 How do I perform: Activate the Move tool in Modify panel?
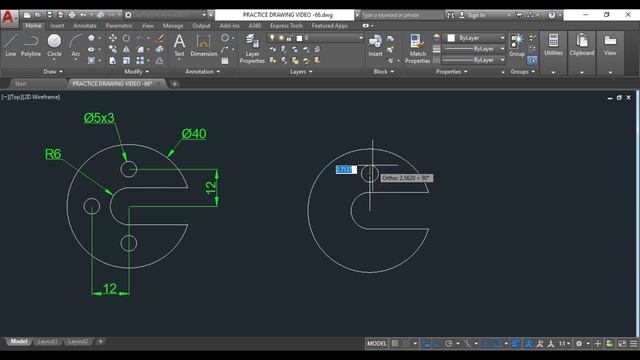click(x=113, y=38)
